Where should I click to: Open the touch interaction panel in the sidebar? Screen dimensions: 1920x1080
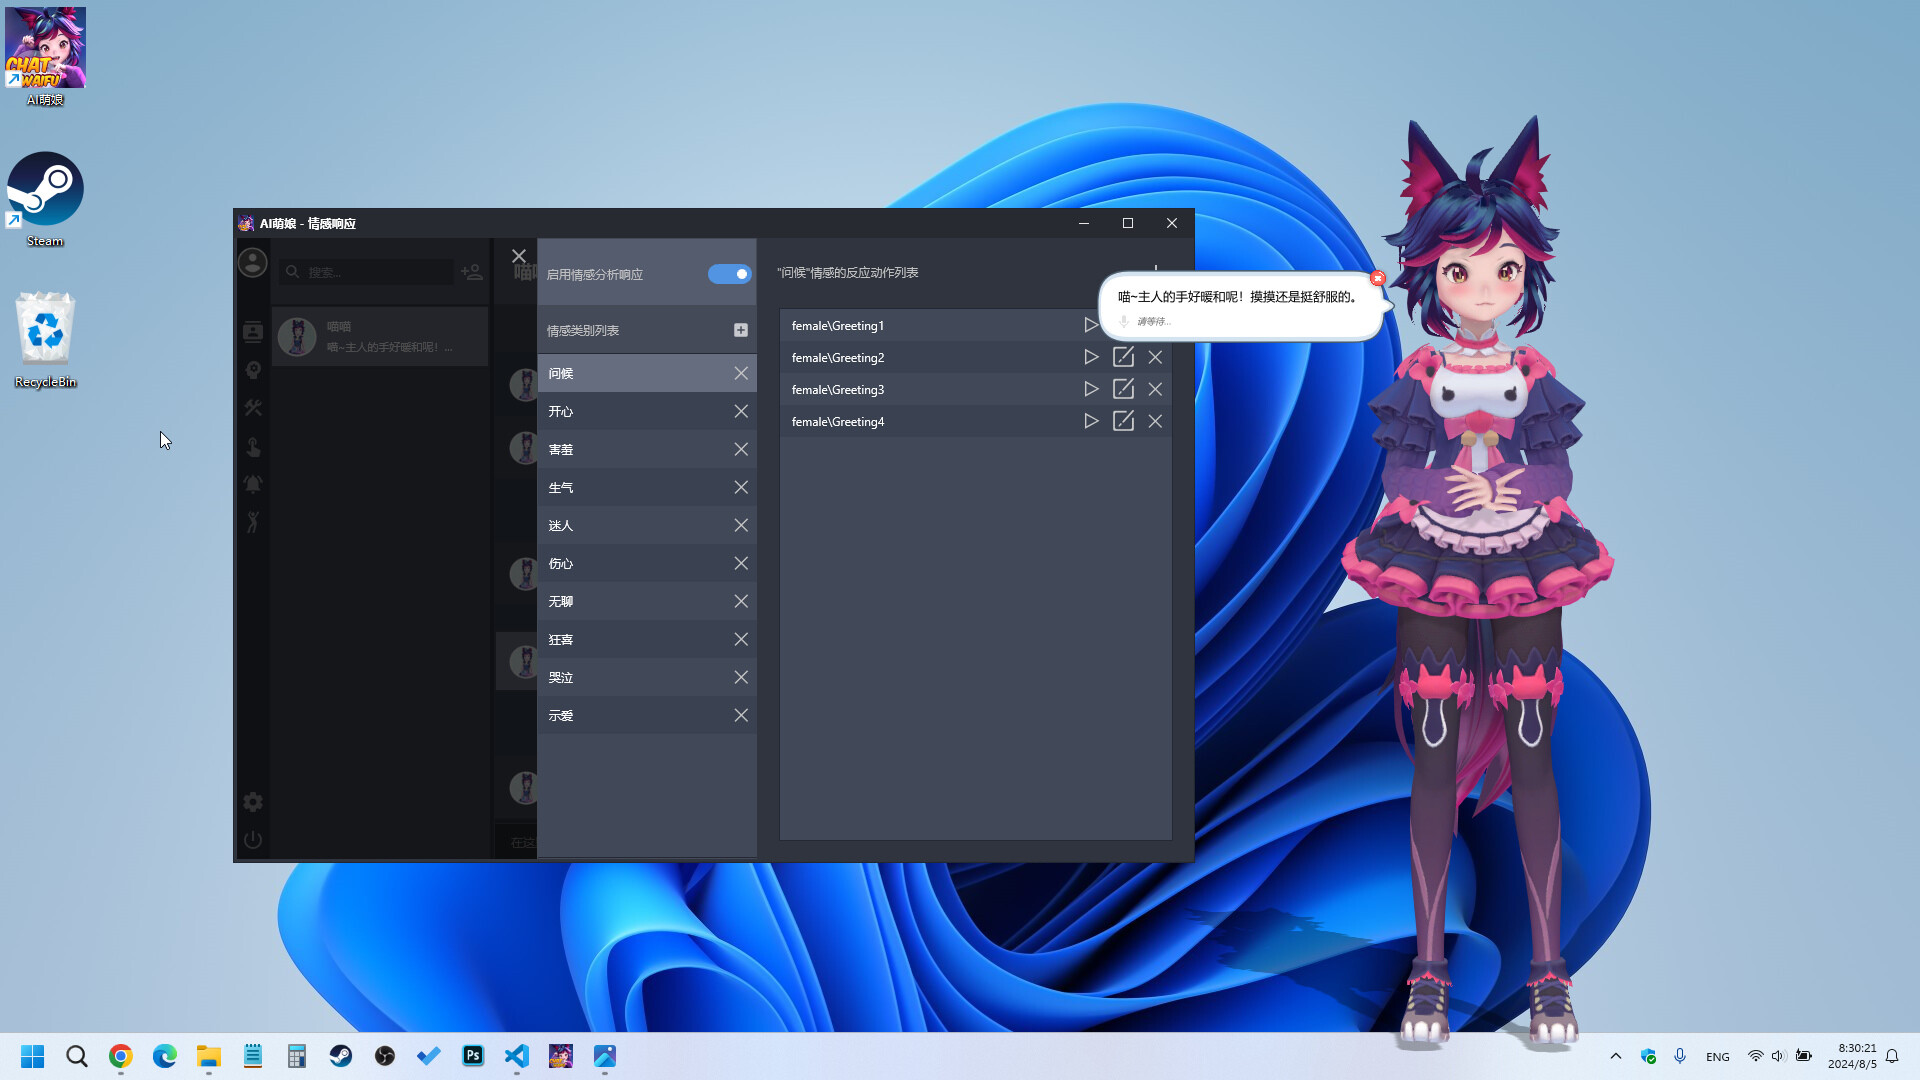coord(253,448)
